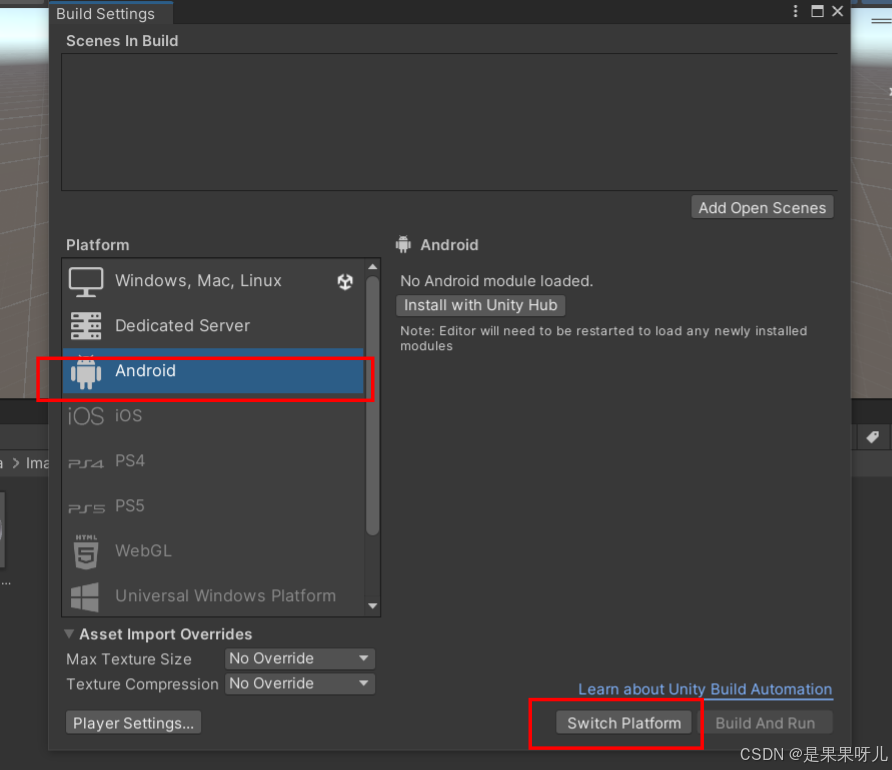Click the Build And Run button

[765, 723]
